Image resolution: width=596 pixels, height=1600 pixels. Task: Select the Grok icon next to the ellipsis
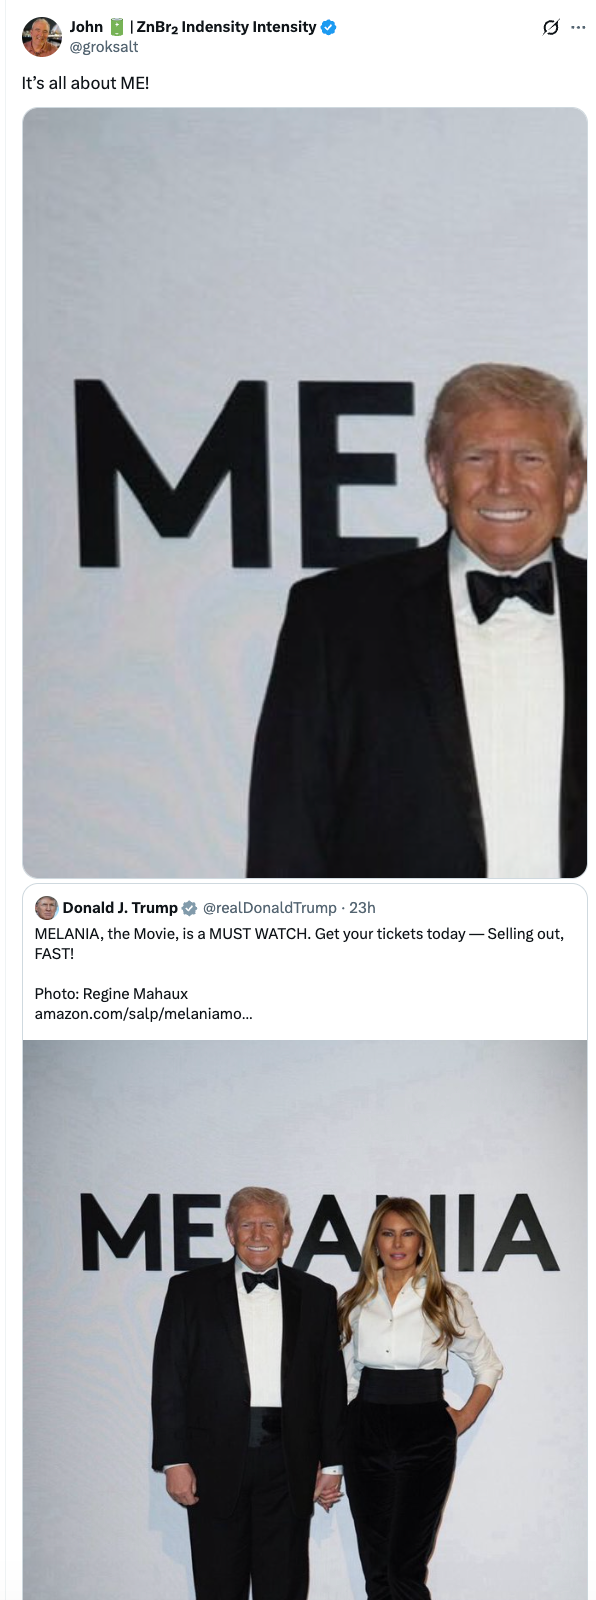(x=552, y=27)
